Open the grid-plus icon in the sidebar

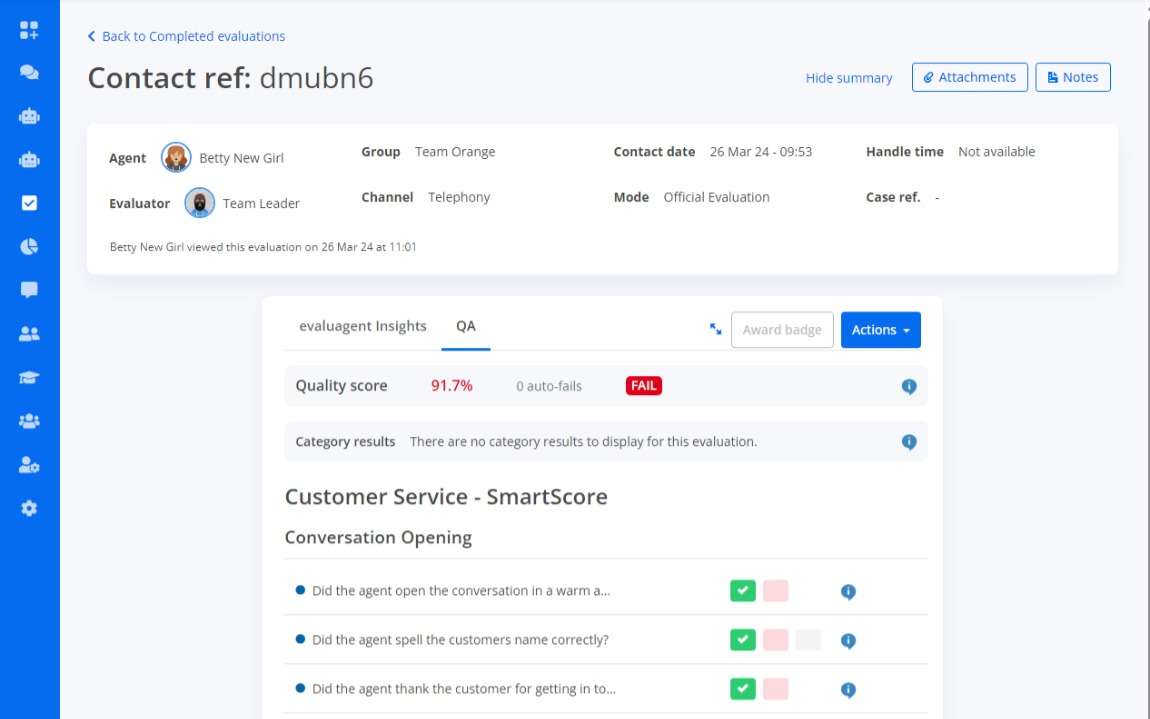(x=29, y=30)
